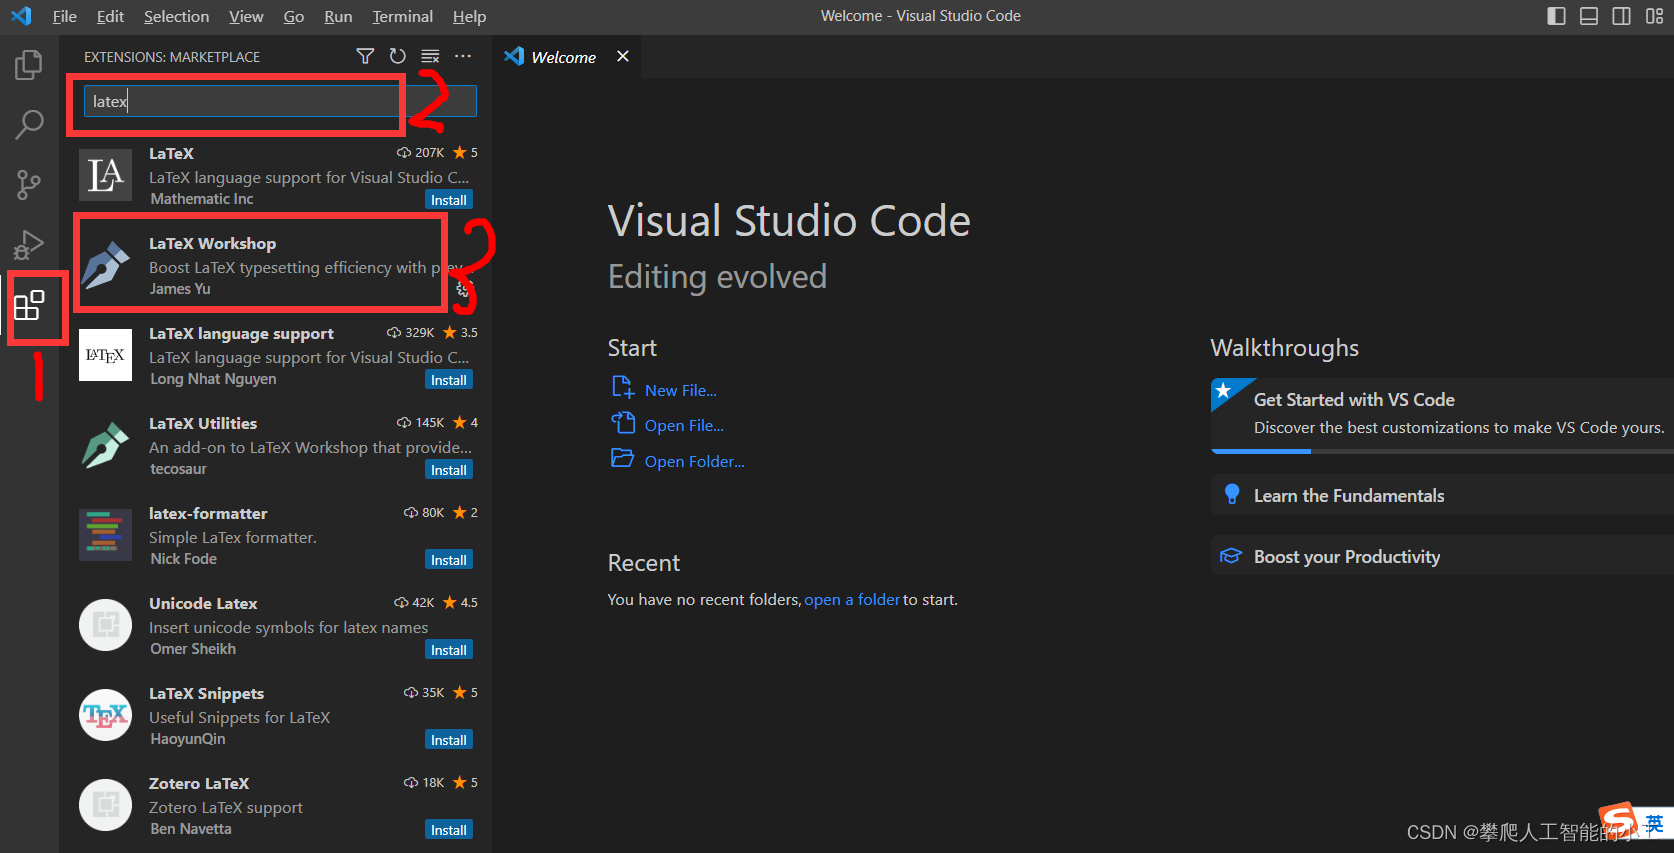Image resolution: width=1674 pixels, height=853 pixels.
Task: Open the Help menu
Action: coord(469,16)
